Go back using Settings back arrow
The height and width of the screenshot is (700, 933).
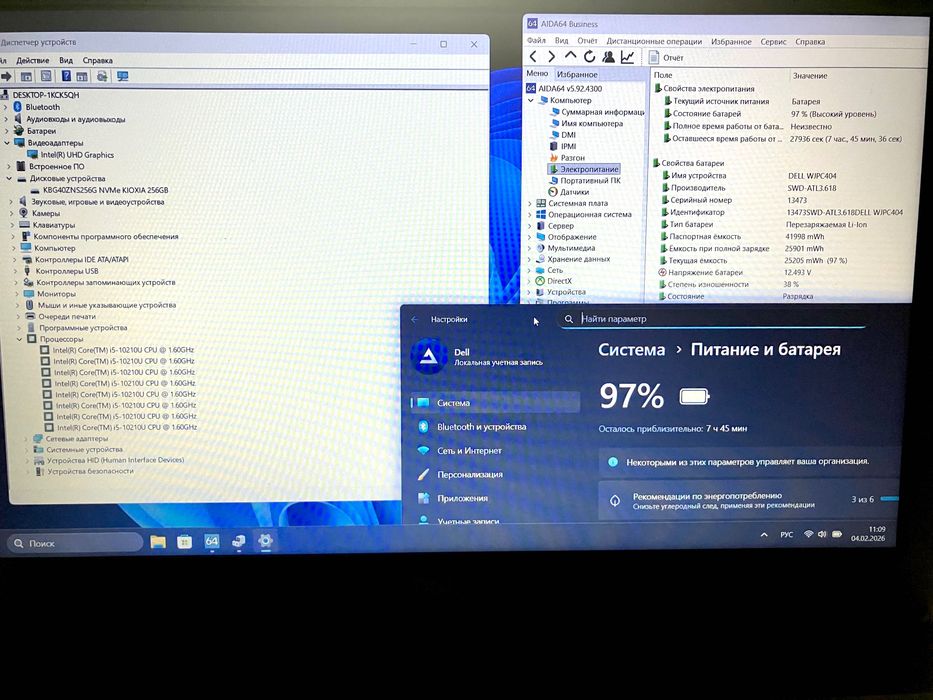pyautogui.click(x=415, y=320)
